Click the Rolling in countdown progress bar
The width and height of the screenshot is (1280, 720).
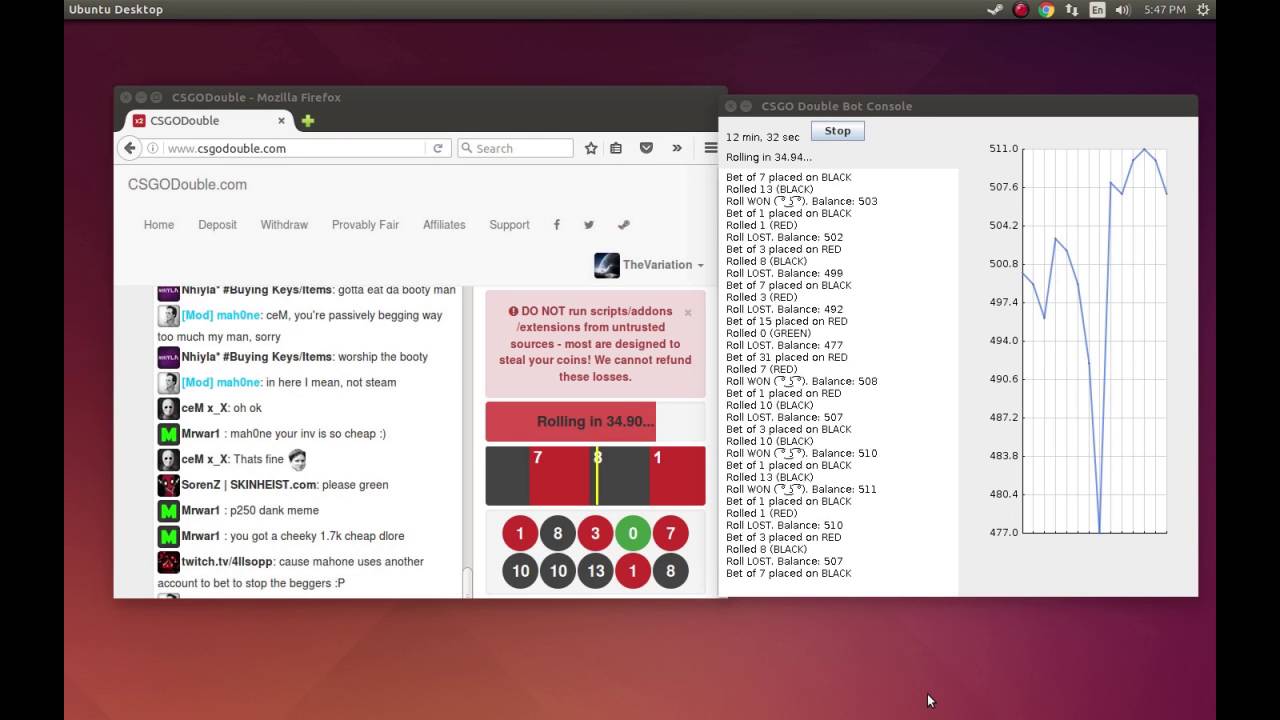[595, 422]
